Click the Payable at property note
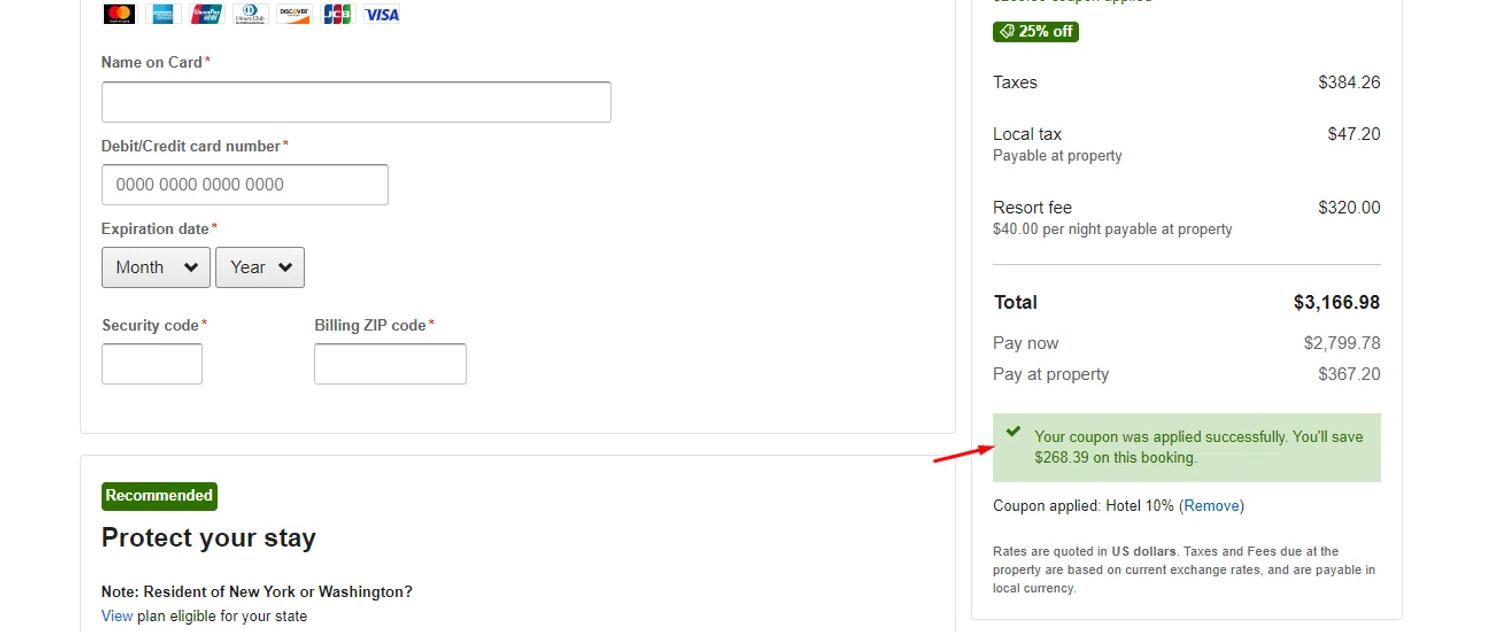 pos(1057,156)
